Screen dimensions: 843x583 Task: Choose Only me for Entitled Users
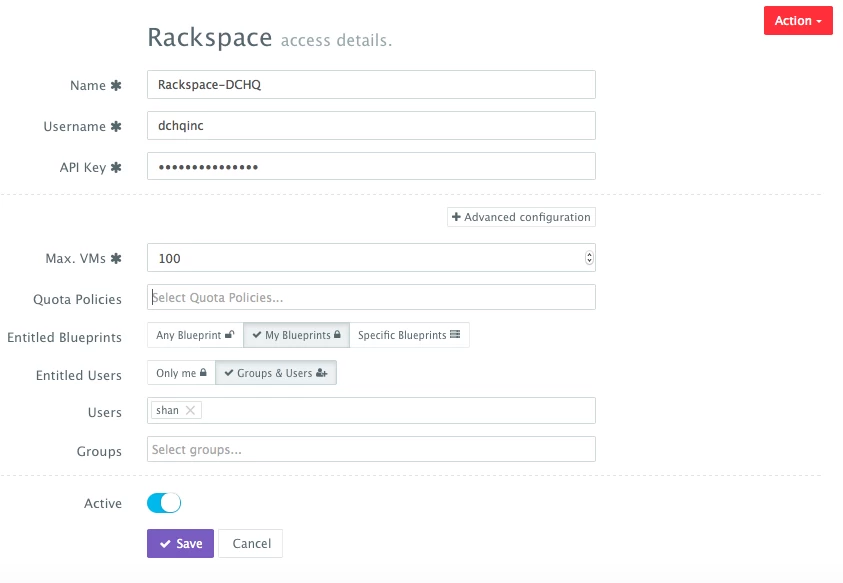[181, 373]
